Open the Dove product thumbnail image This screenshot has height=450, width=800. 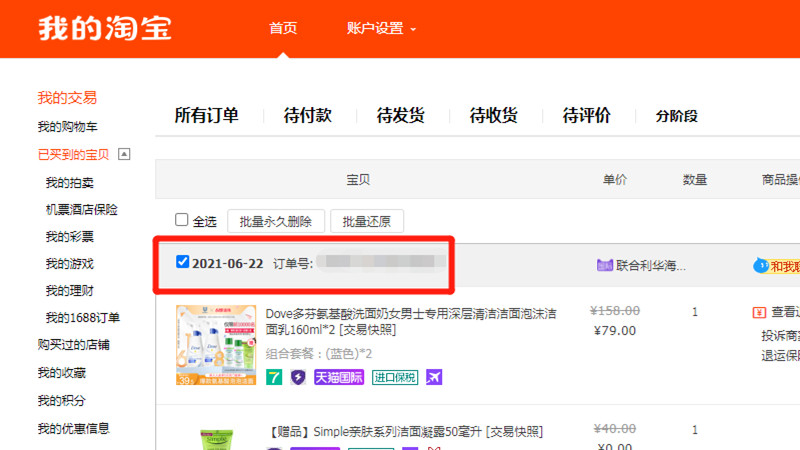216,345
